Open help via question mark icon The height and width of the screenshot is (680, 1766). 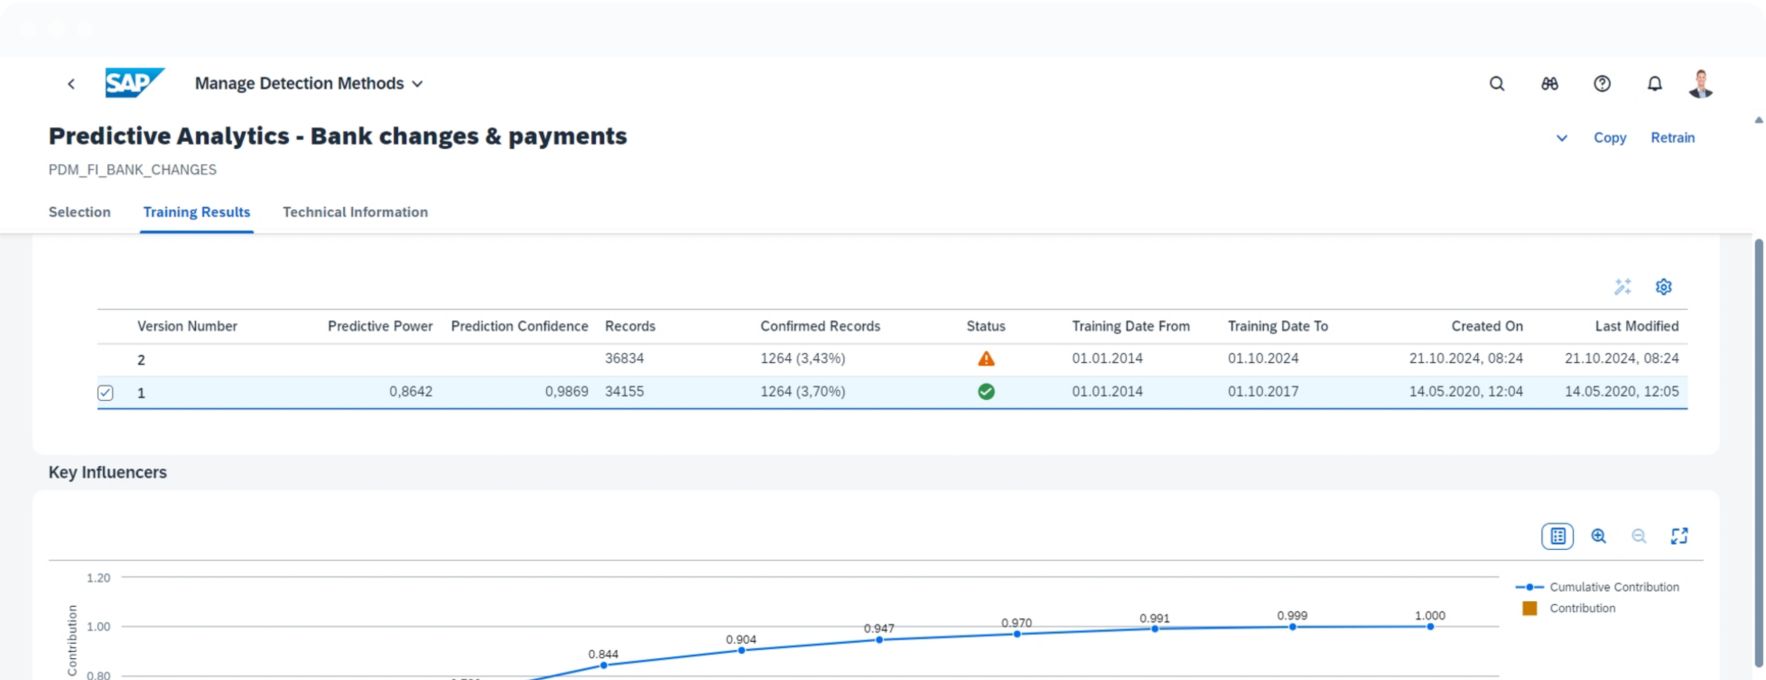pos(1602,84)
